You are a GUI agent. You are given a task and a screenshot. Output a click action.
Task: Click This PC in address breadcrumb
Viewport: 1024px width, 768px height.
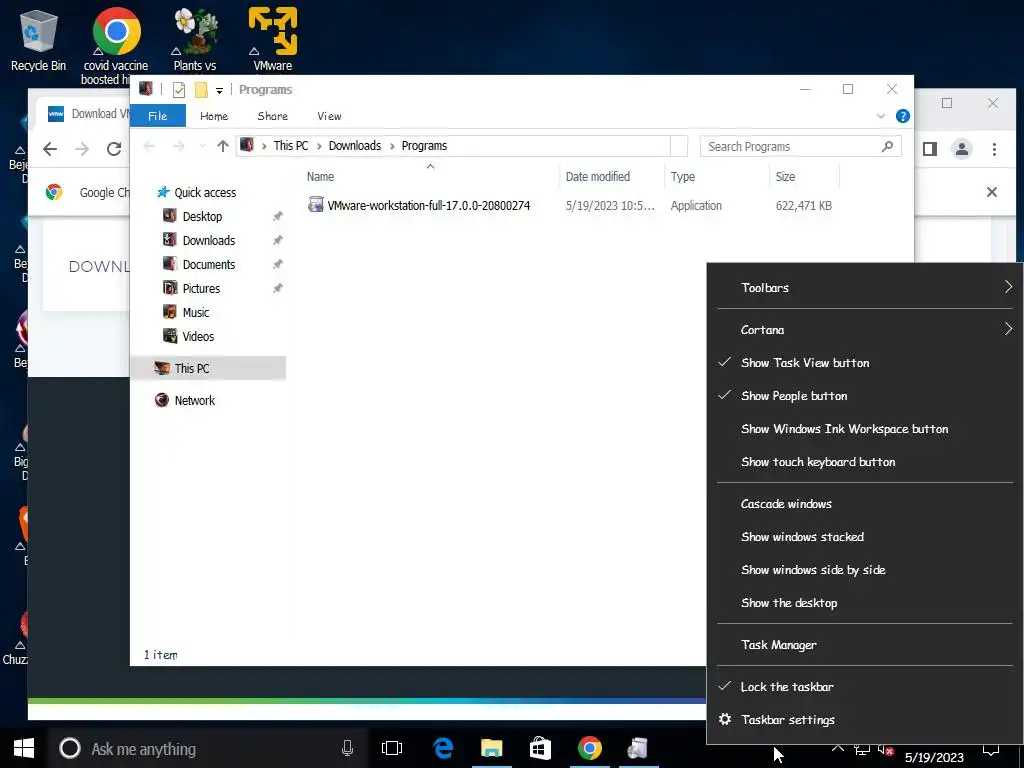click(291, 146)
